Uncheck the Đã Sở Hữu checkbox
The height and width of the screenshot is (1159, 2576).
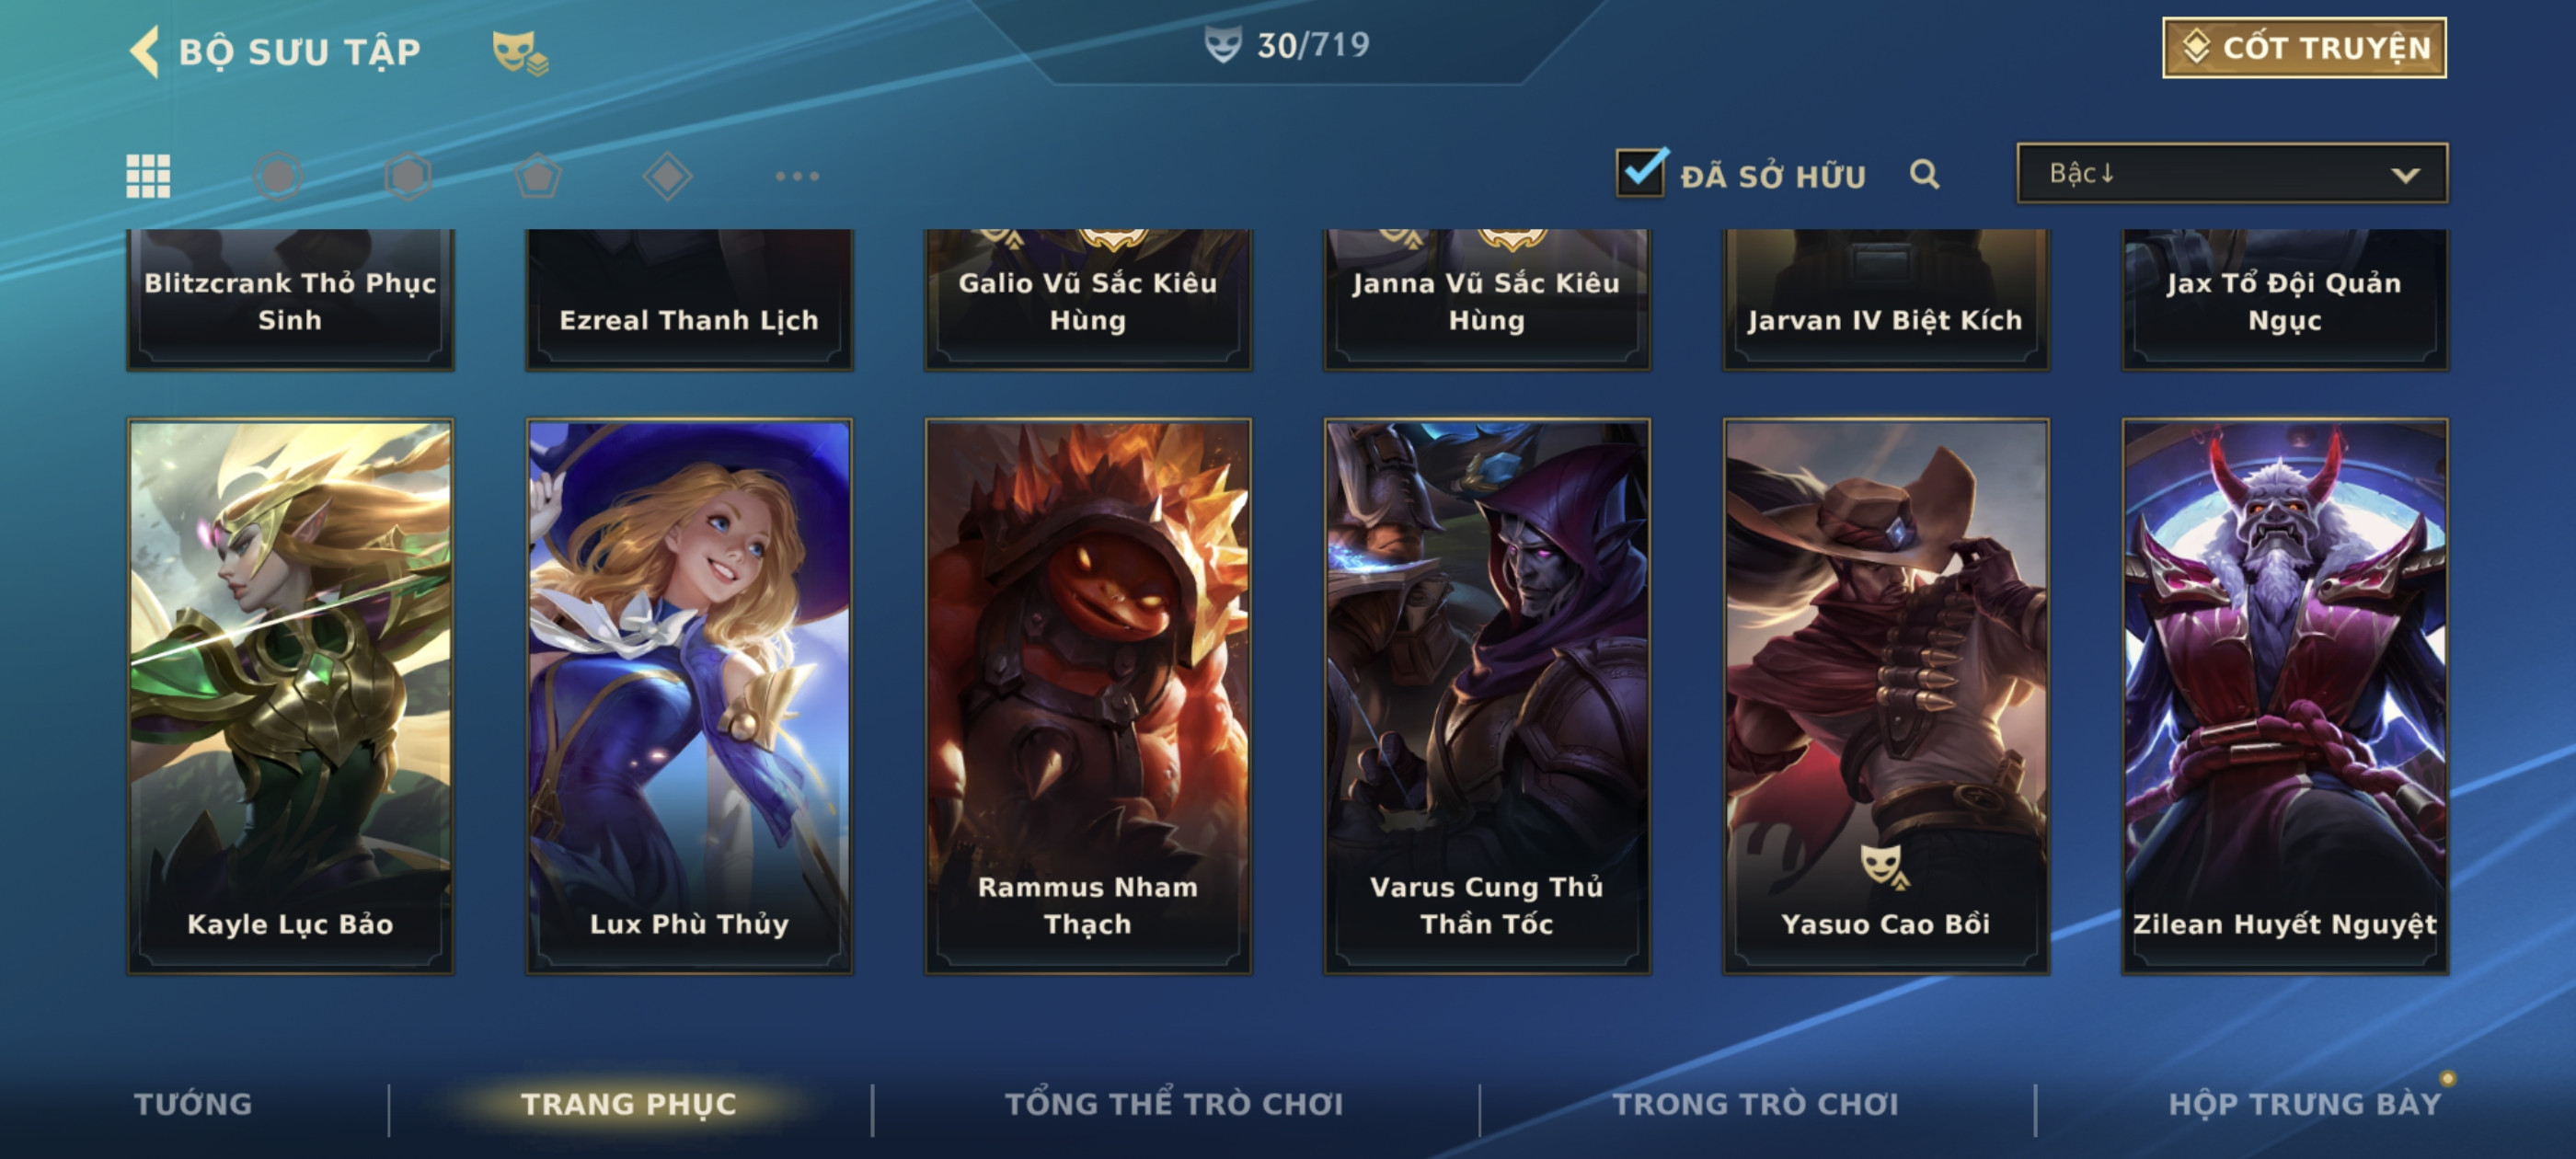1641,173
